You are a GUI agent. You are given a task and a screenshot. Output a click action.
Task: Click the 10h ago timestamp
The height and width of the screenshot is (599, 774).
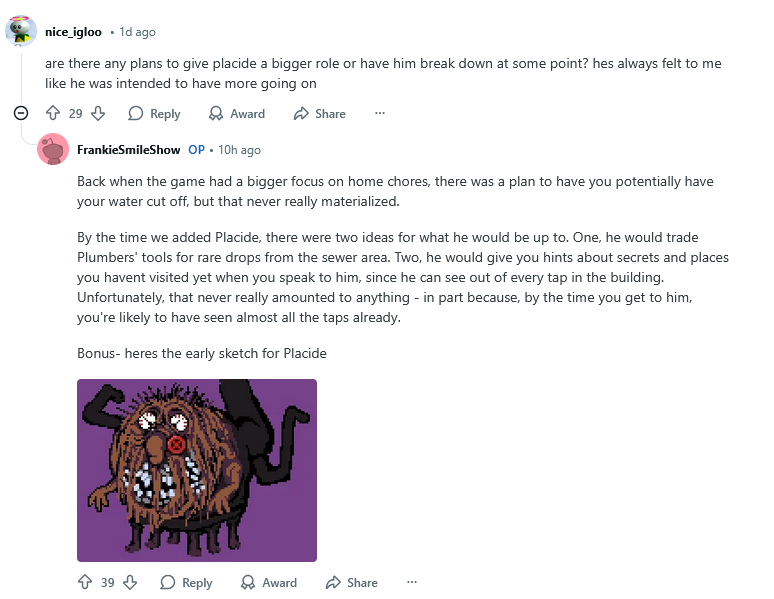(239, 150)
